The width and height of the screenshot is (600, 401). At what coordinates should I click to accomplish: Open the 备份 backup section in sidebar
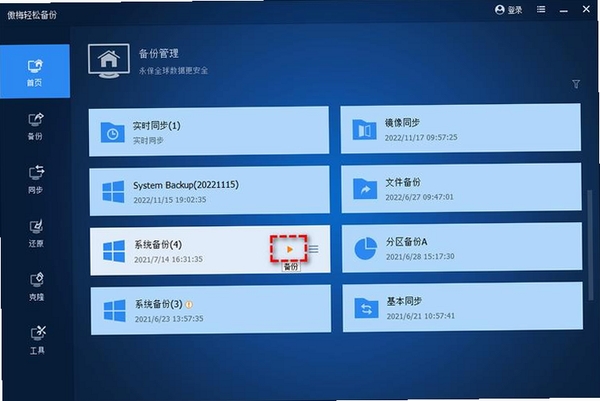click(36, 126)
